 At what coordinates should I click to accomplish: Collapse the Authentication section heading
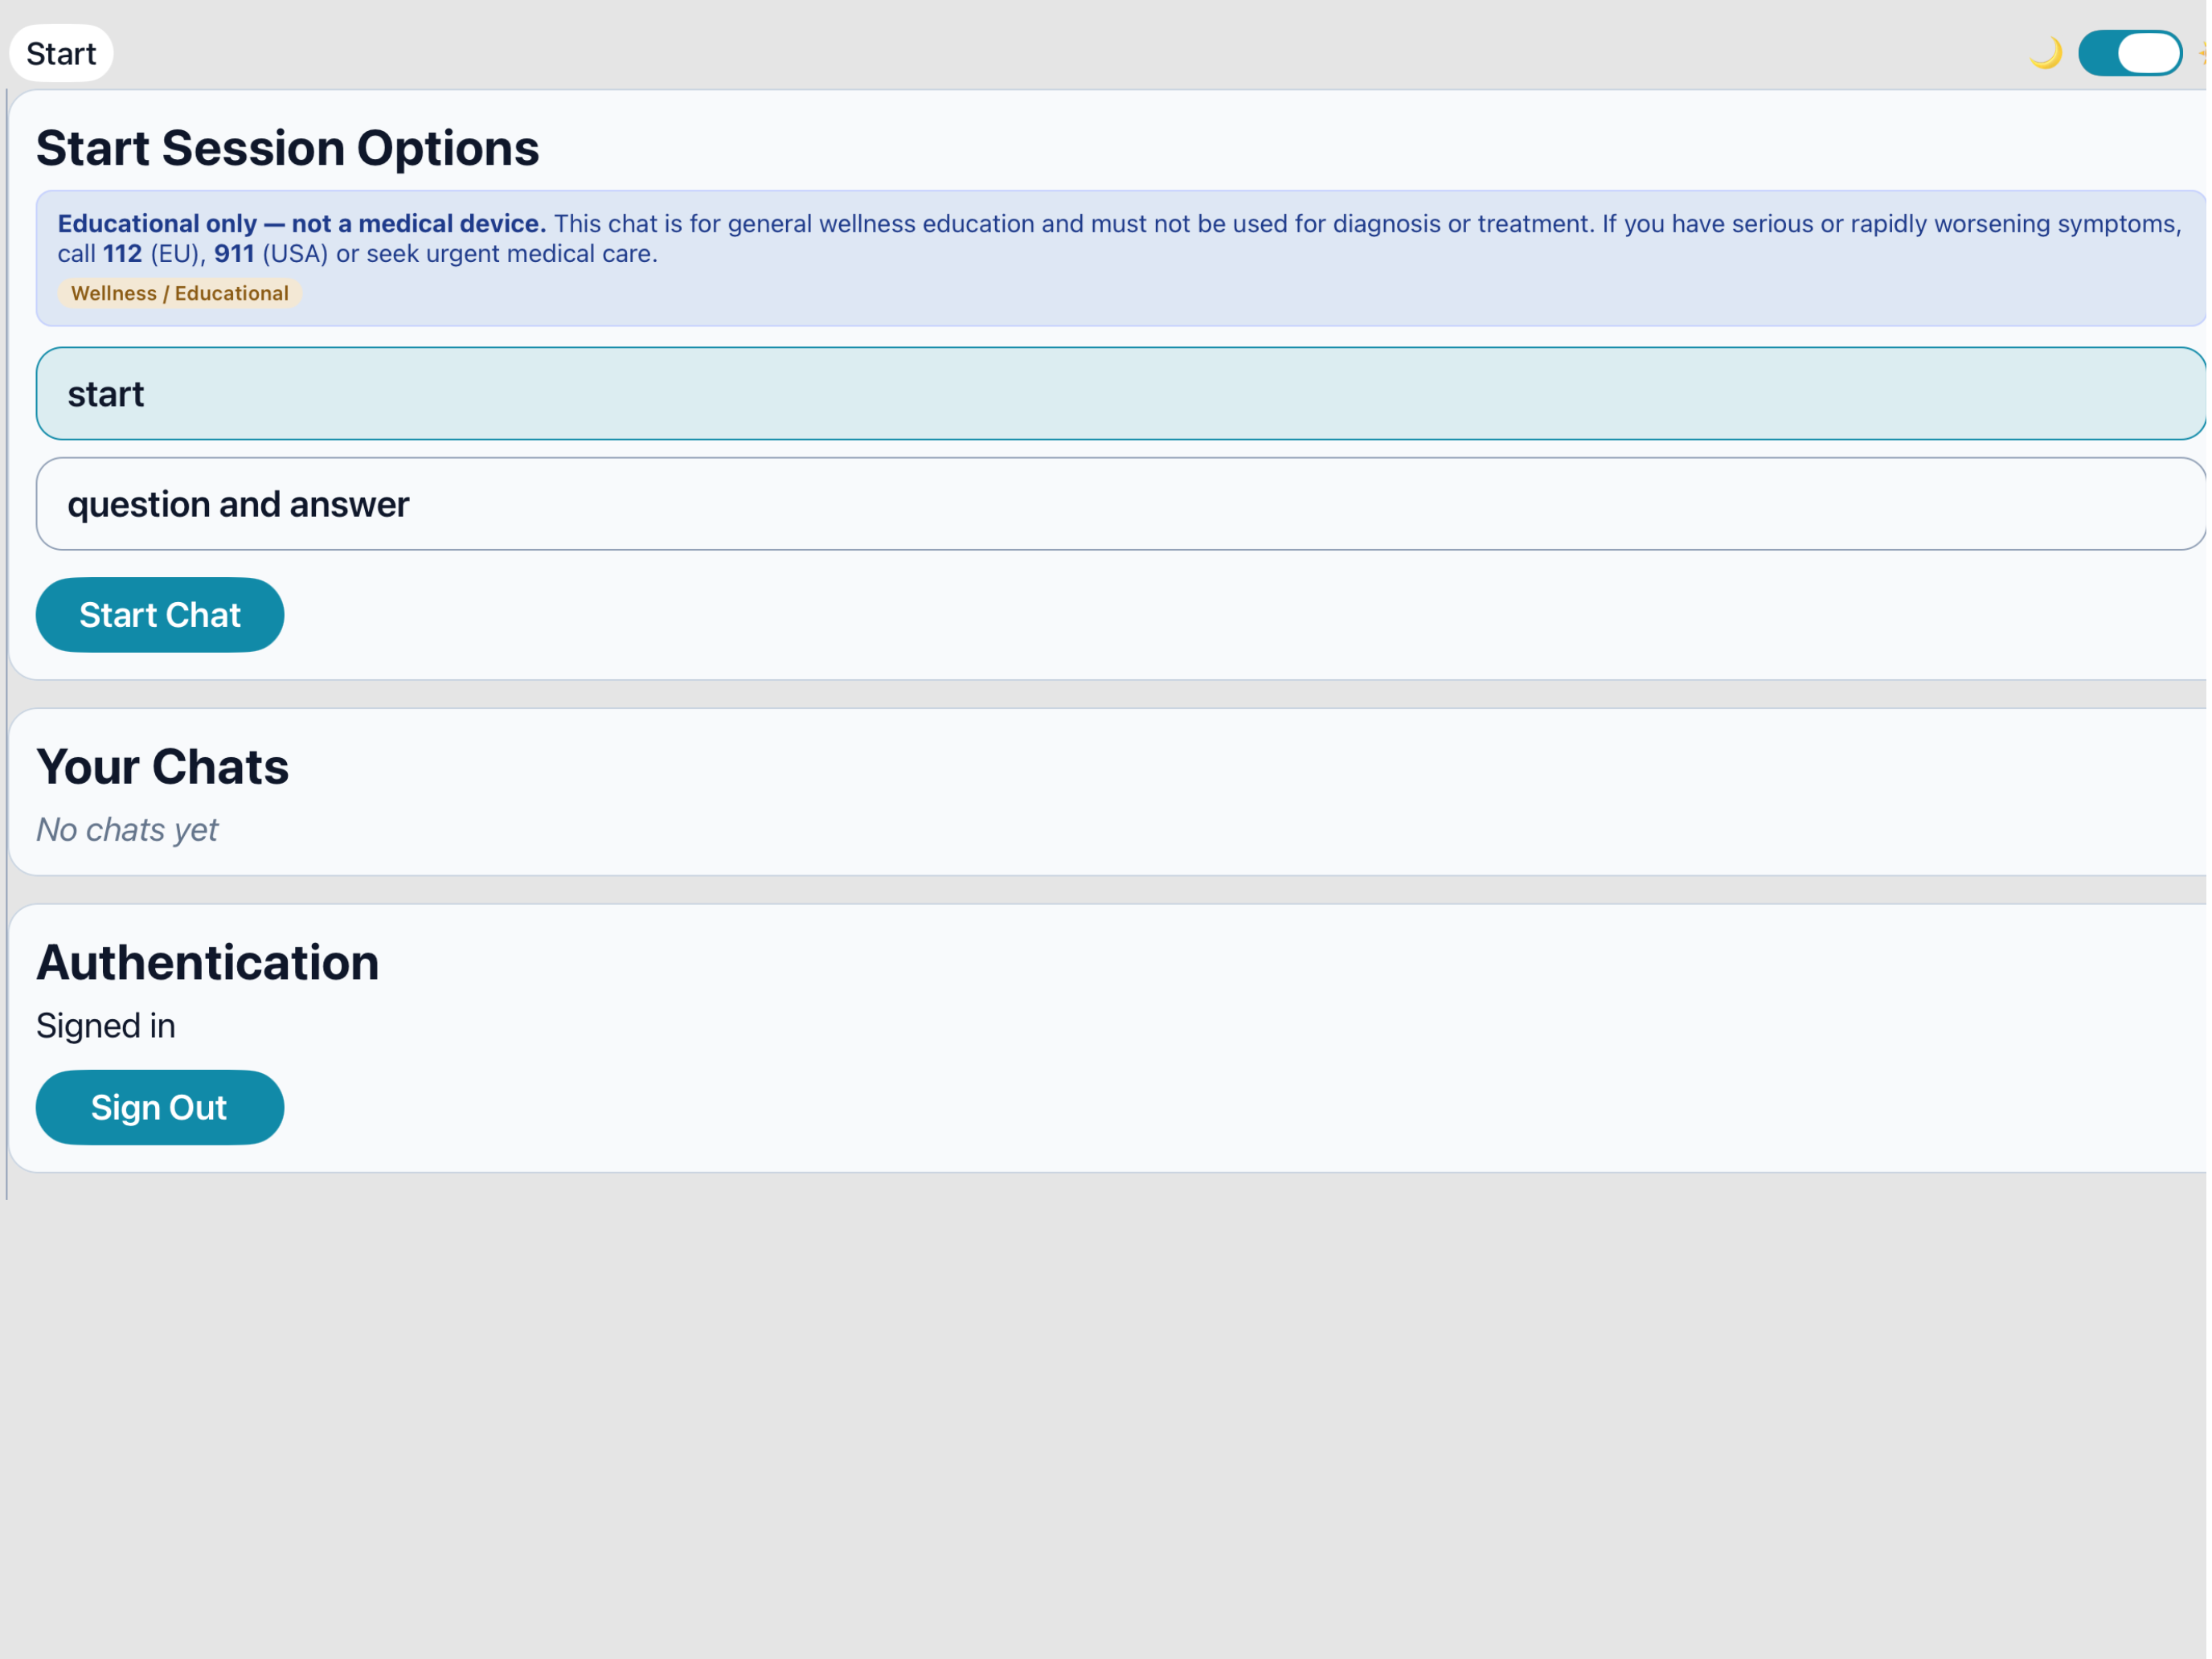(207, 961)
